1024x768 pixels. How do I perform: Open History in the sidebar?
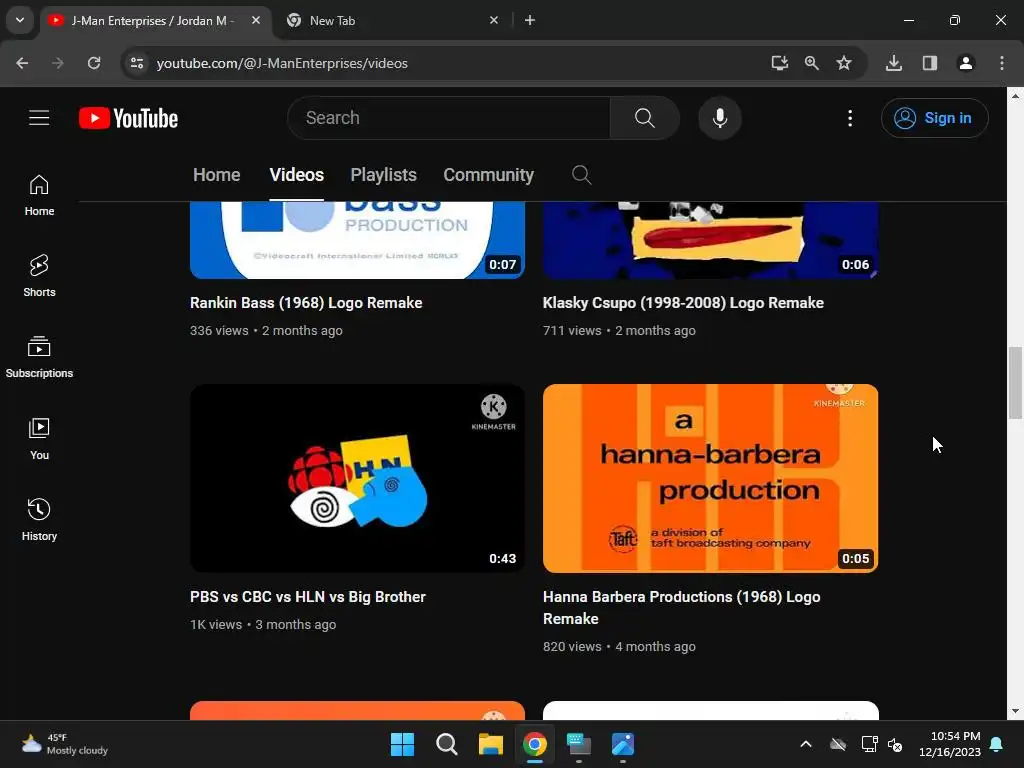pyautogui.click(x=39, y=519)
